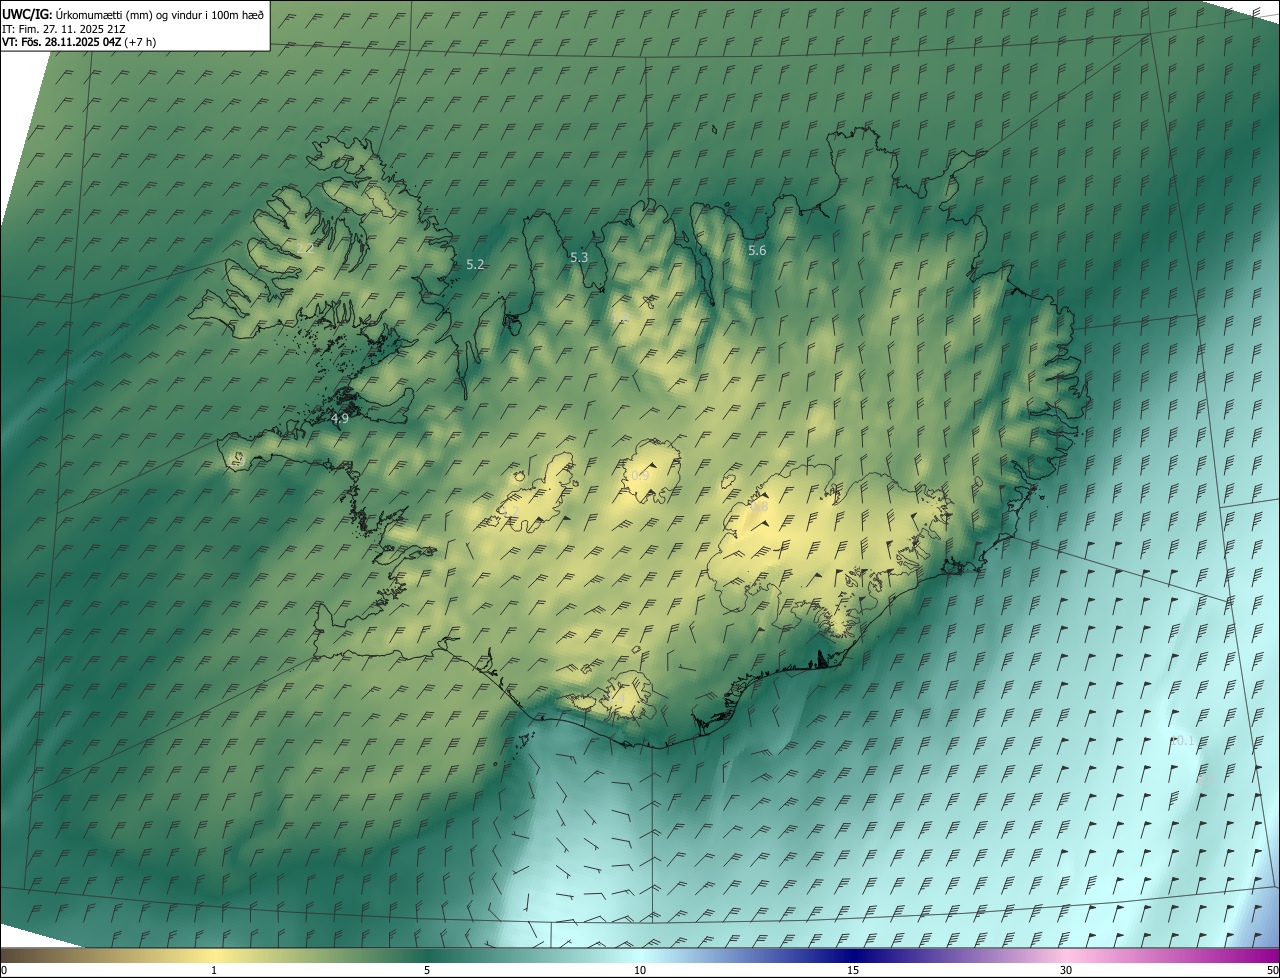Click the 5.6 value label on the map
Image resolution: width=1280 pixels, height=978 pixels.
pyautogui.click(x=757, y=251)
